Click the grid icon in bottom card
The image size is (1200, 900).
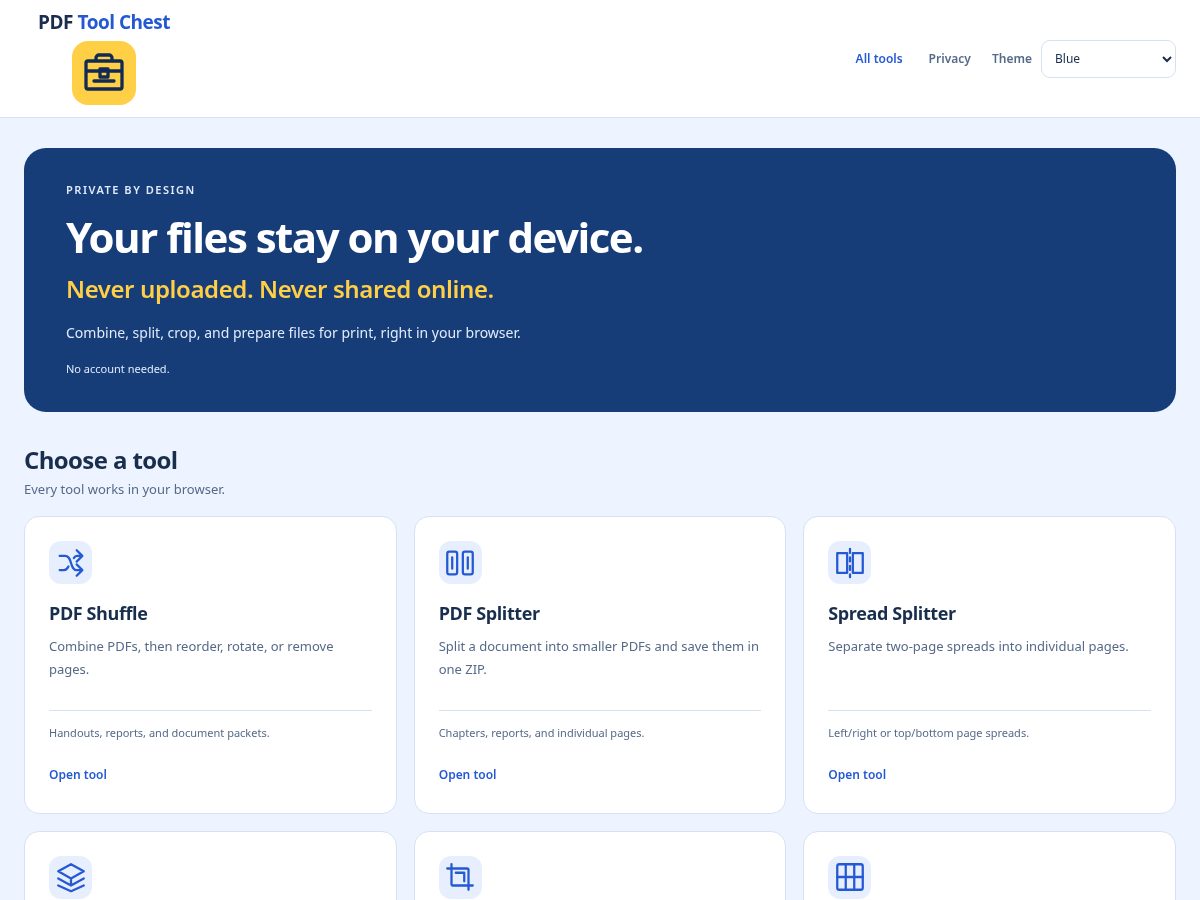tap(849, 877)
